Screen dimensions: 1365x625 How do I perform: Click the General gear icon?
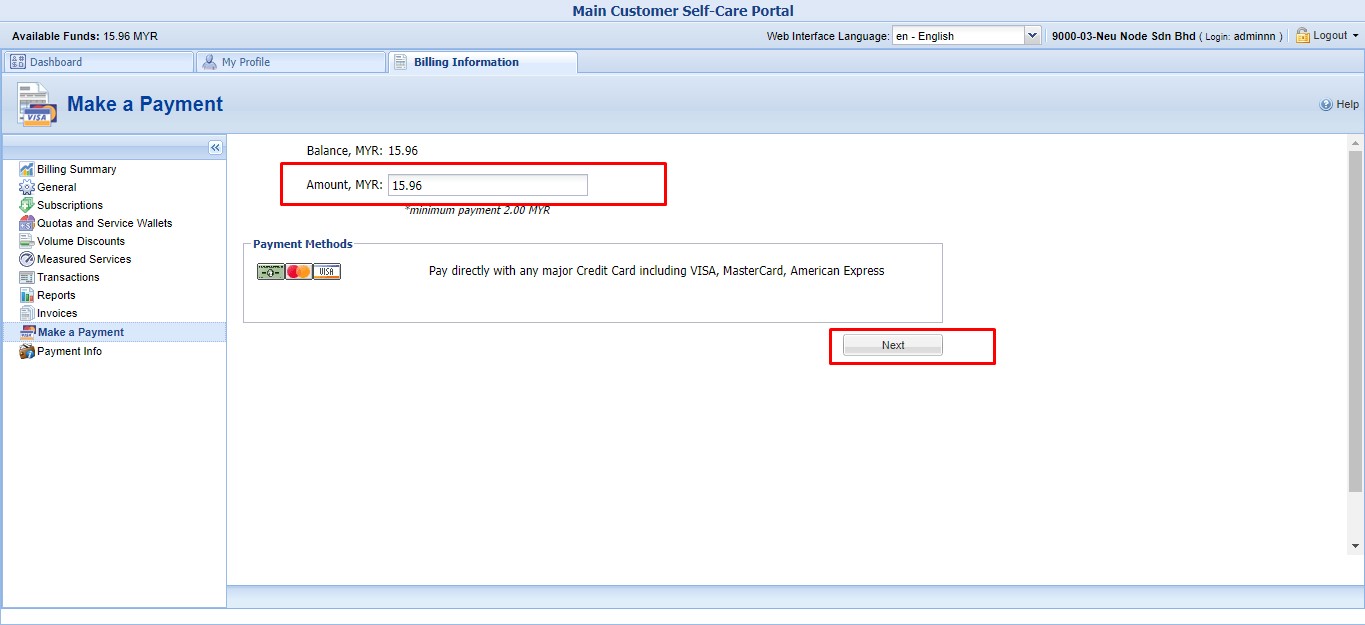pos(27,187)
